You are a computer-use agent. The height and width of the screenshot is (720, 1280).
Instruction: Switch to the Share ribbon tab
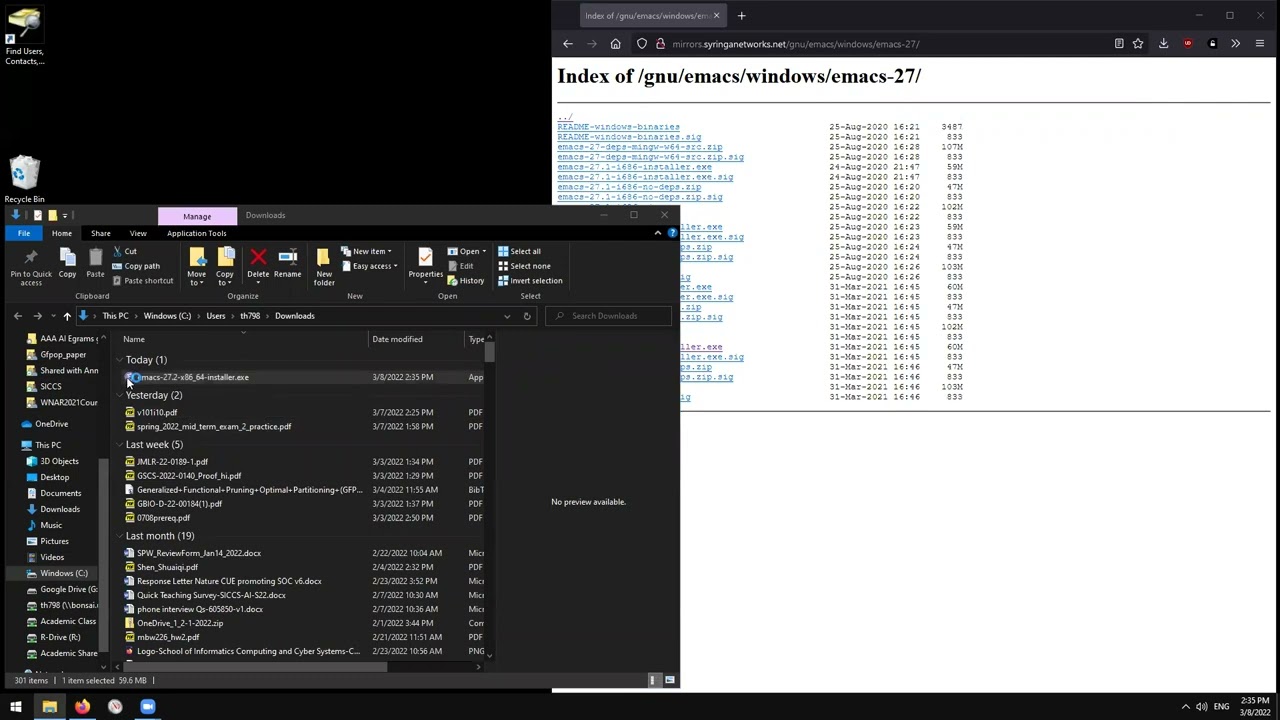tap(101, 233)
